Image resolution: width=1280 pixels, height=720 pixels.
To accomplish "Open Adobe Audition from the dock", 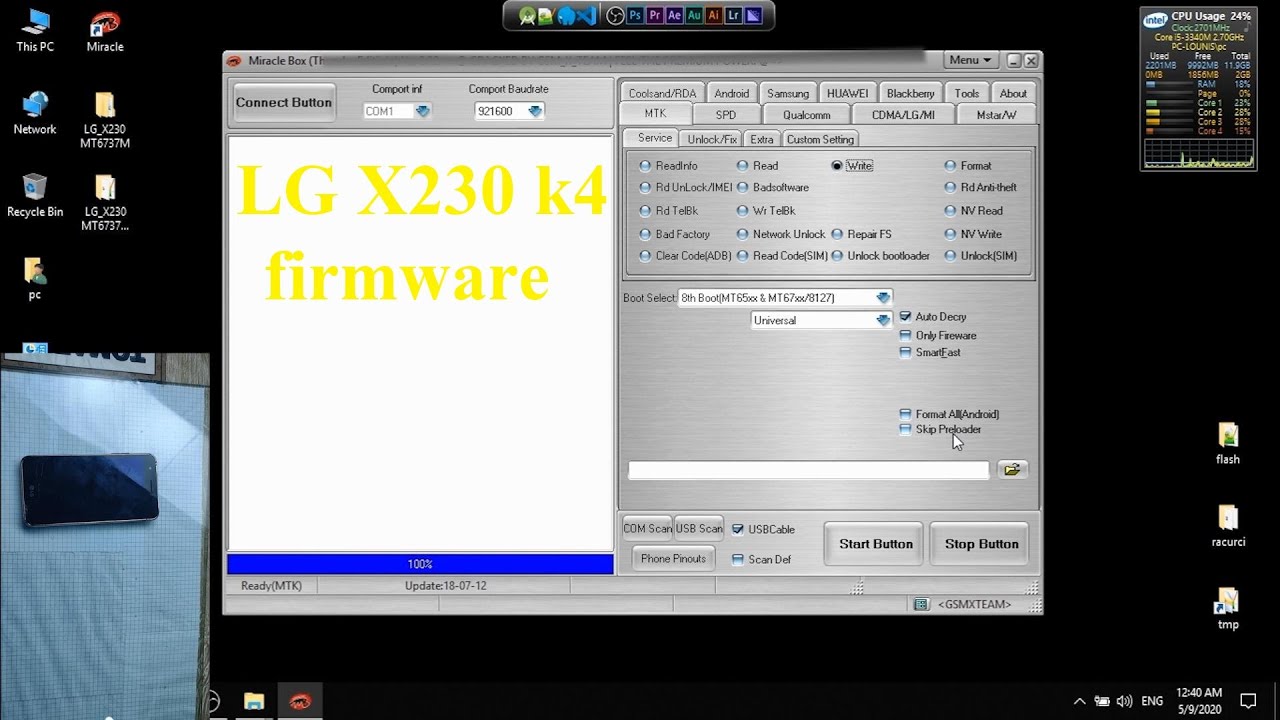I will (x=694, y=15).
